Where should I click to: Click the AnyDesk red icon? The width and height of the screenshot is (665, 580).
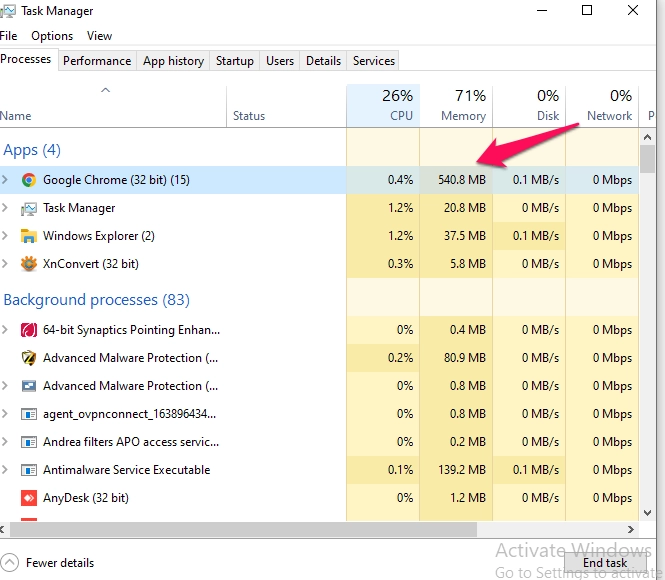pyautogui.click(x=29, y=498)
